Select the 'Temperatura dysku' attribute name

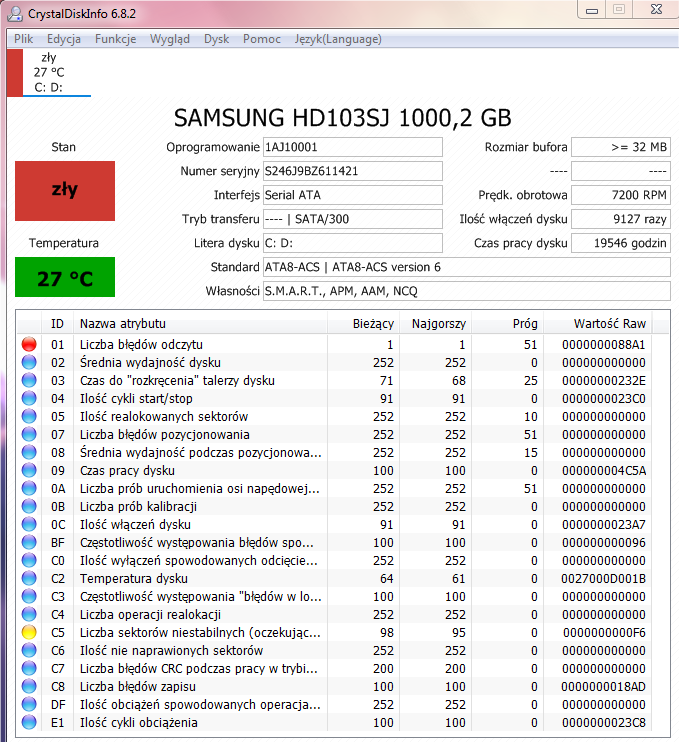click(133, 578)
